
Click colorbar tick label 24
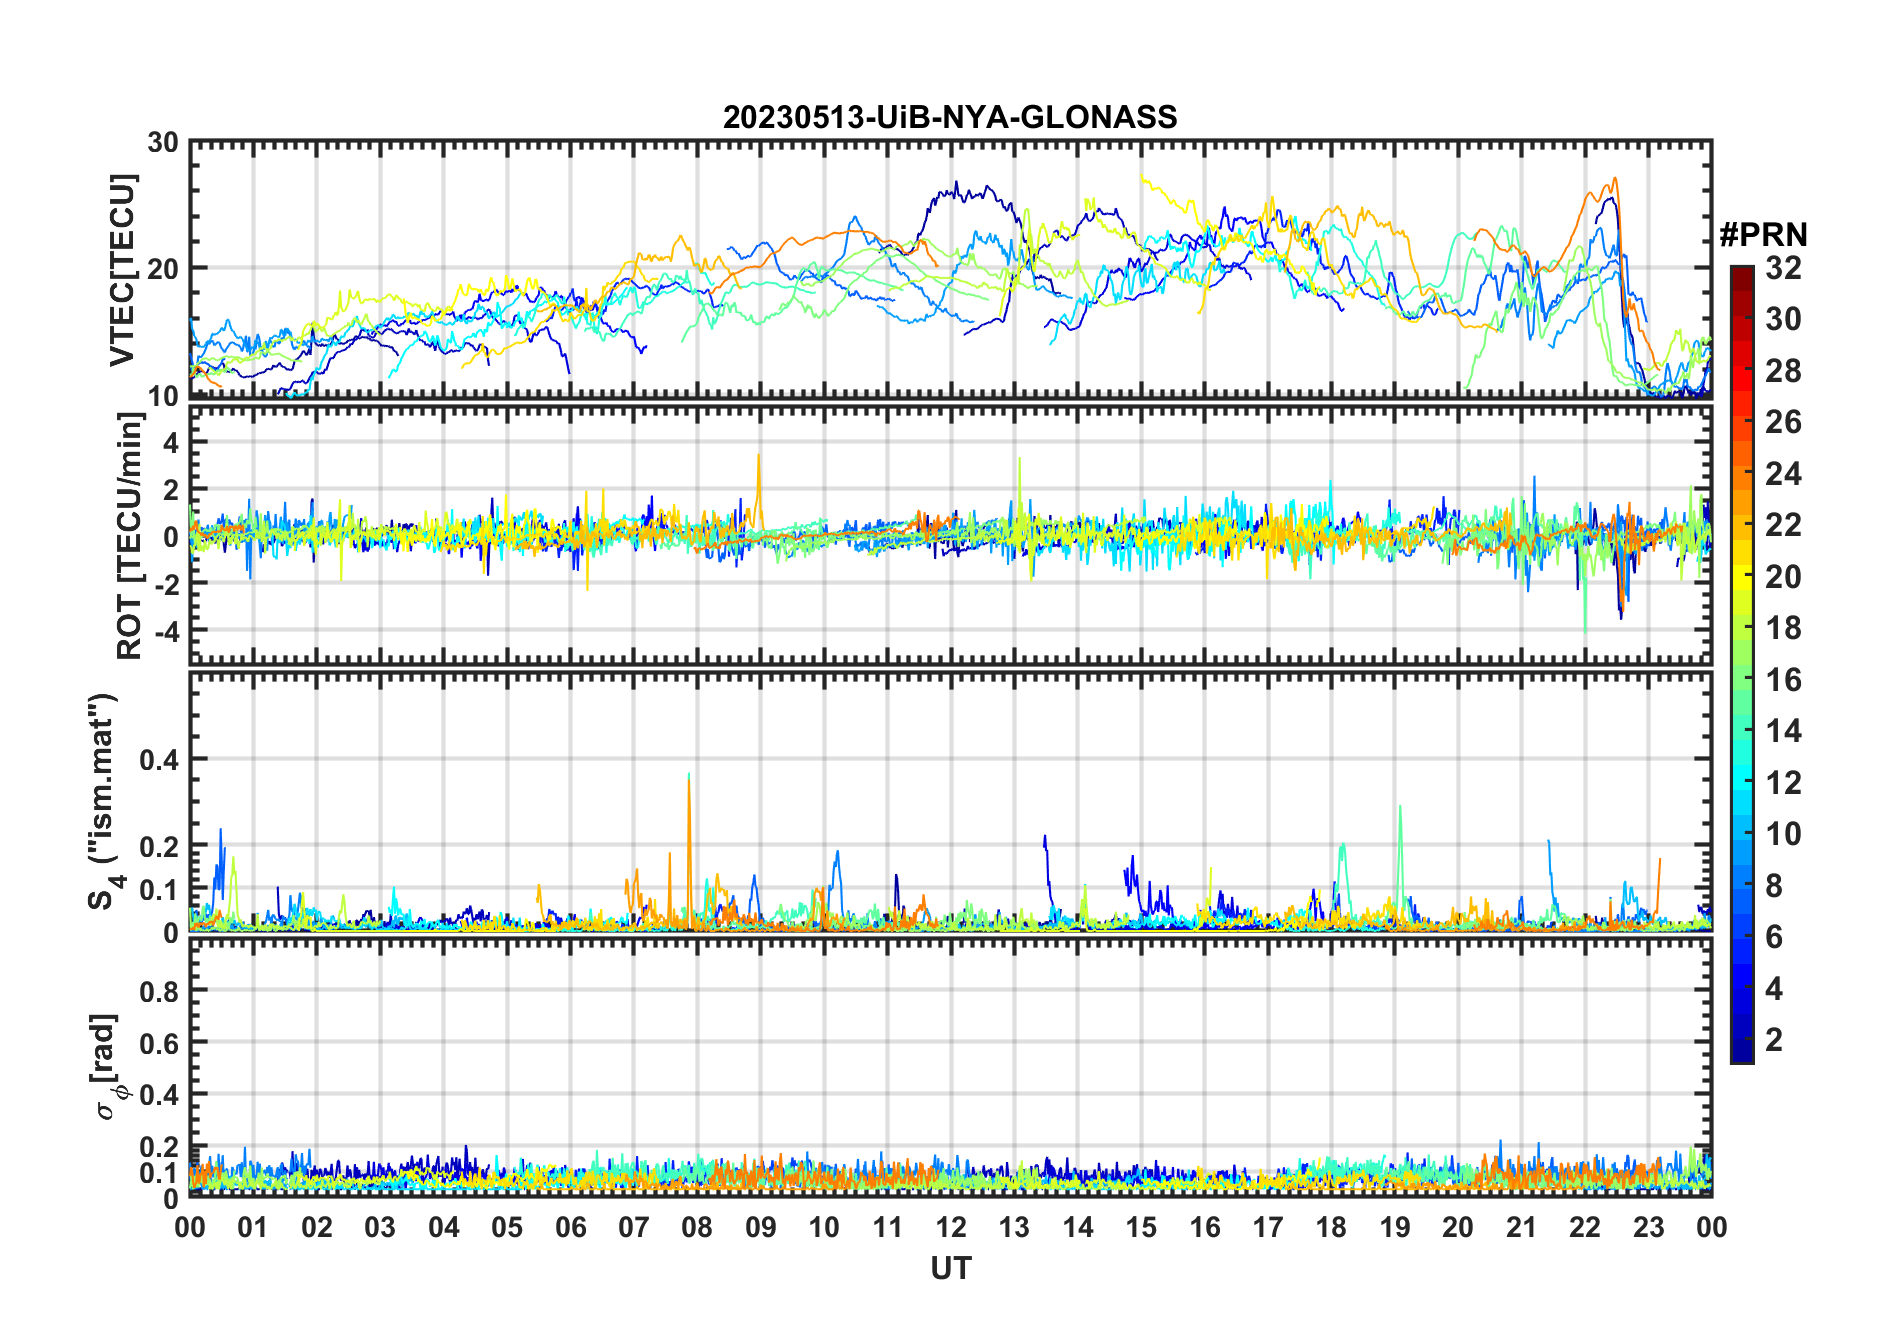tap(1783, 473)
